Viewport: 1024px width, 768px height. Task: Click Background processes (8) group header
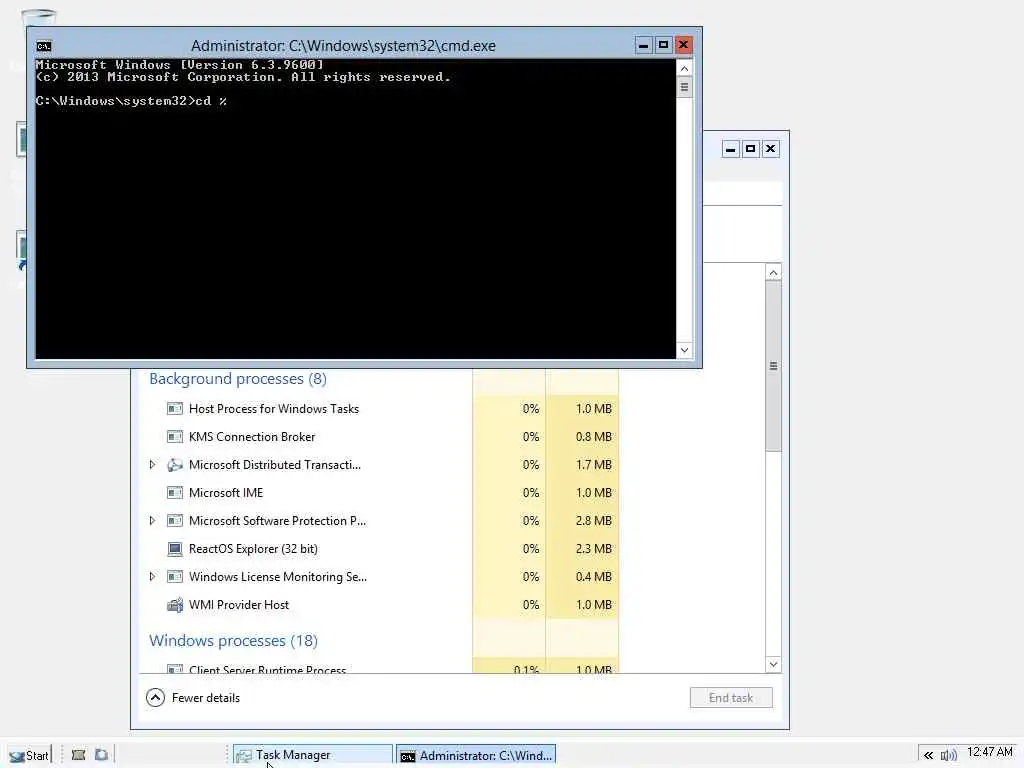pos(238,379)
